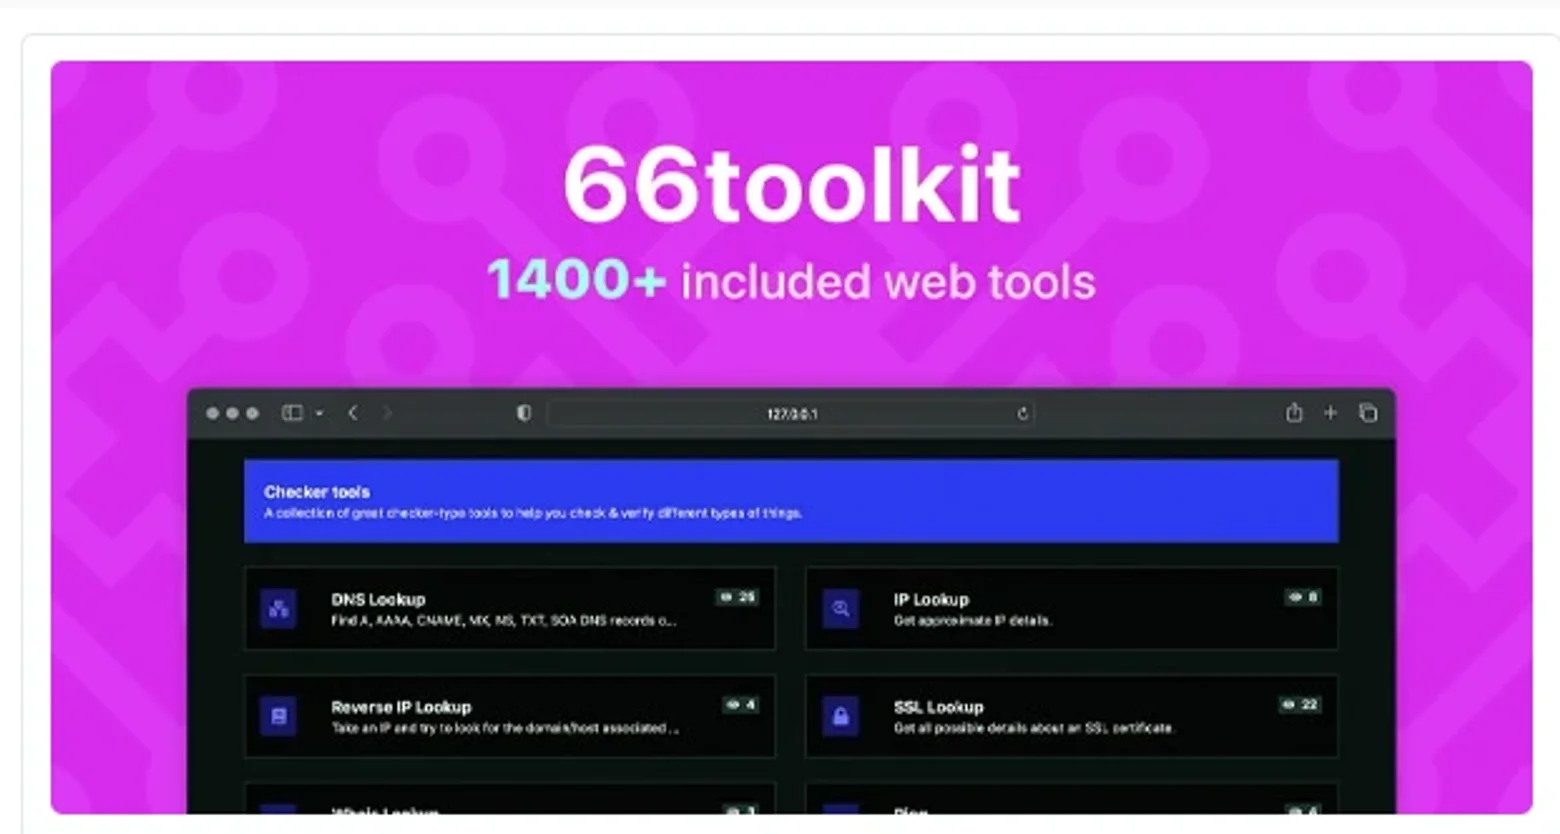Click the "Get approximate IP details" description
Screen dimensions: 1560x834
pyautogui.click(x=972, y=621)
